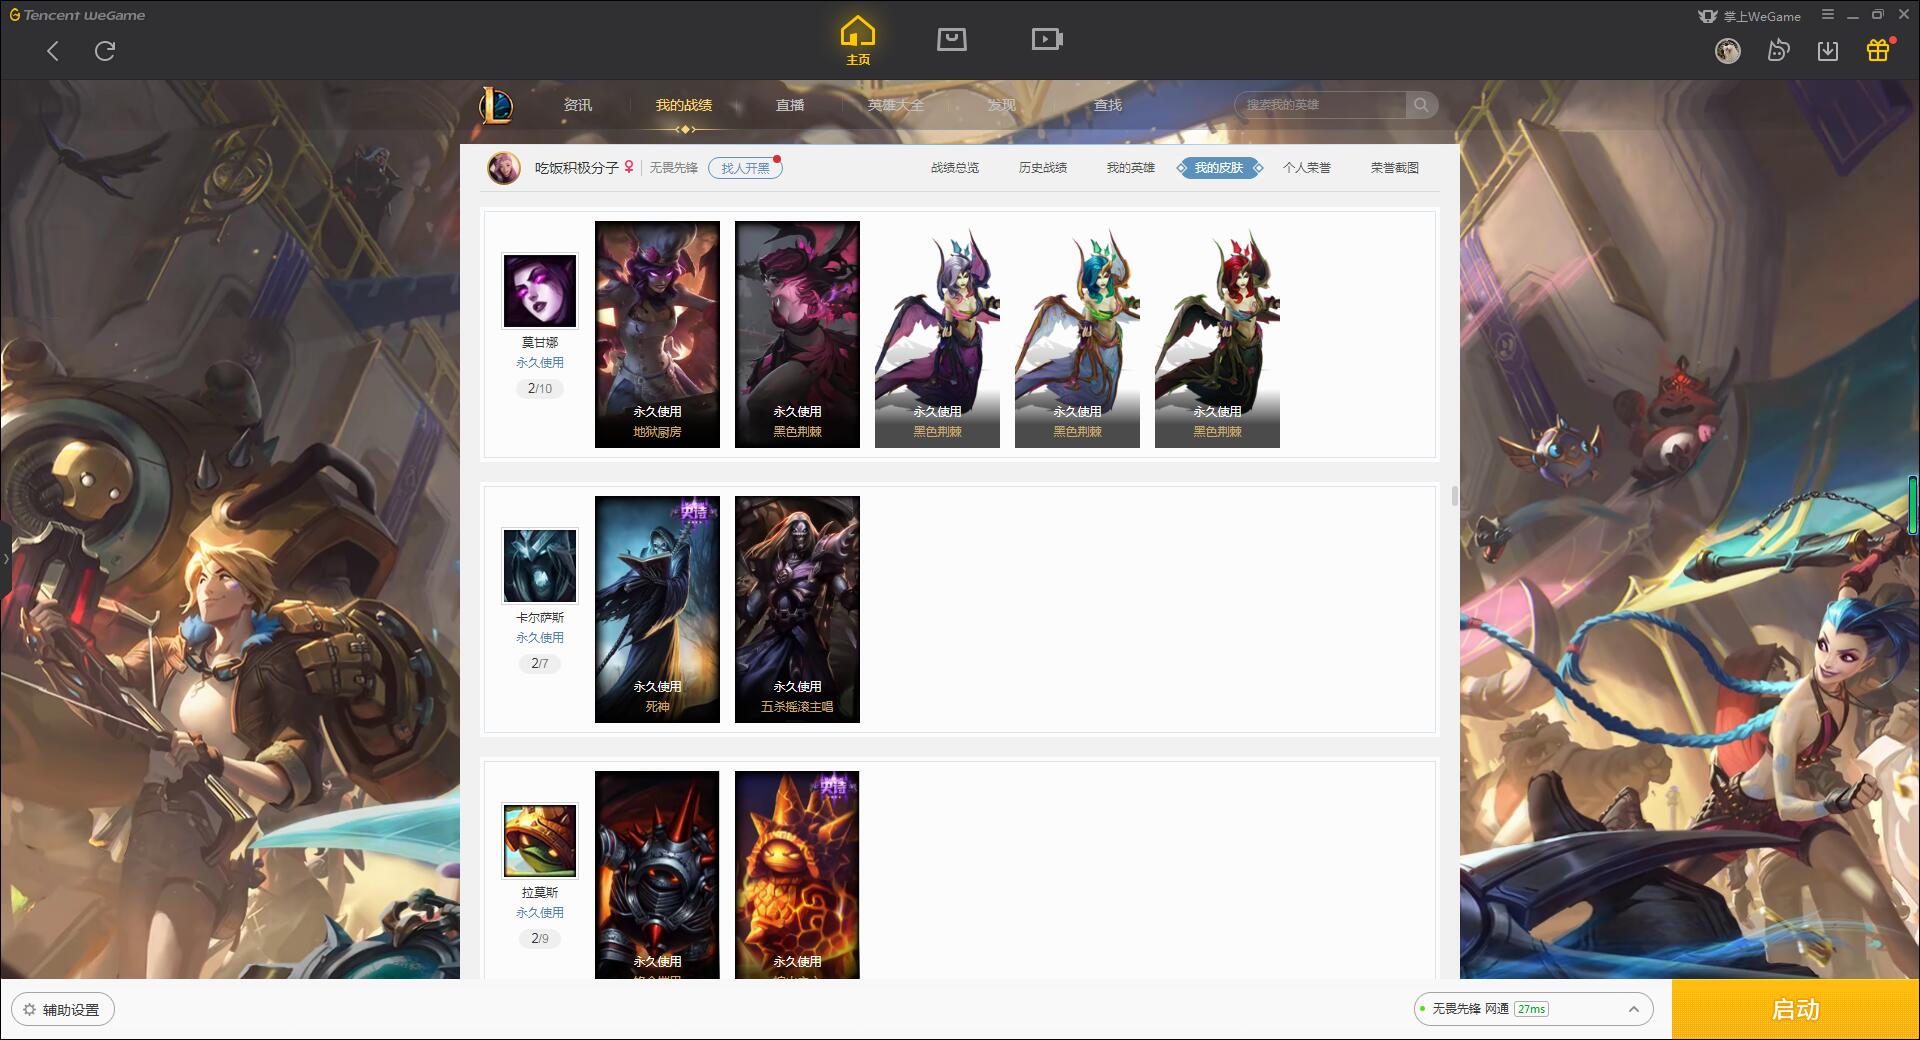The image size is (1920, 1040).
Task: Click the share/forward icon in top bar
Action: (x=1778, y=50)
